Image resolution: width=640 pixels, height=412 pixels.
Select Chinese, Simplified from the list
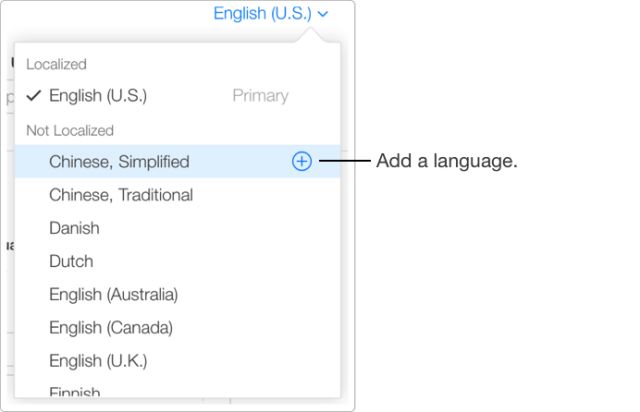[x=119, y=162]
